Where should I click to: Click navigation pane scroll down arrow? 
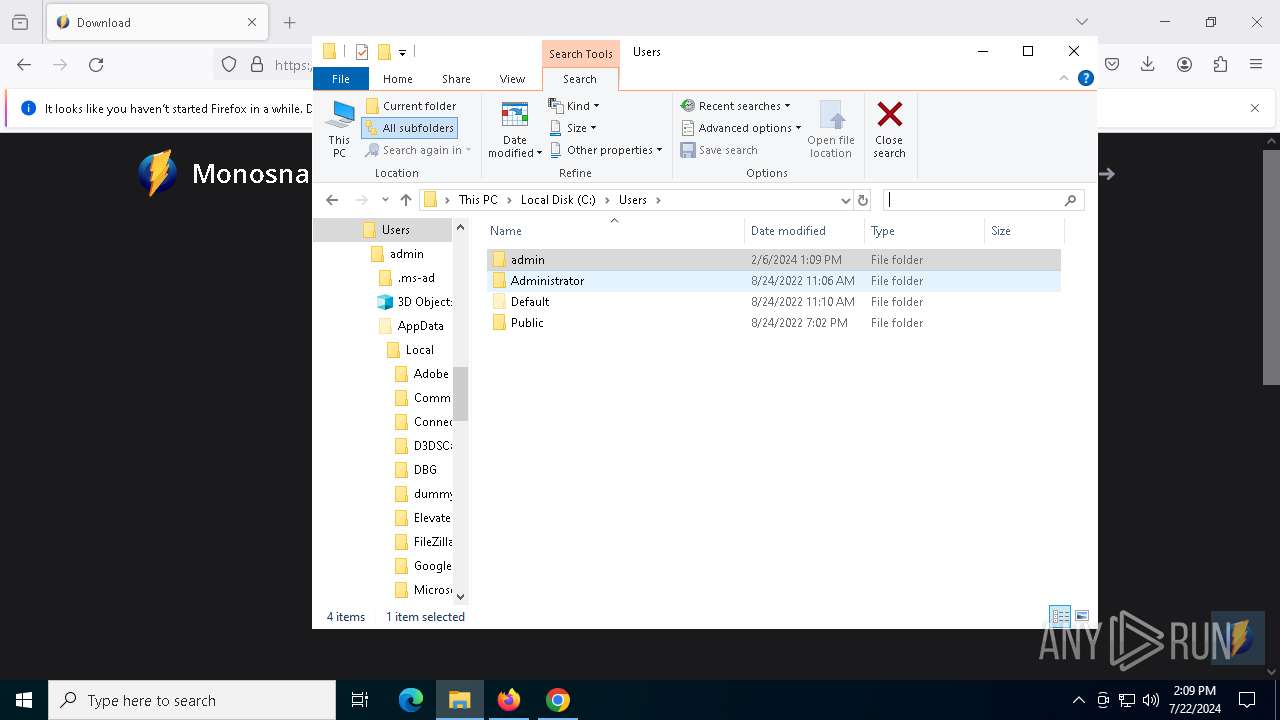[x=460, y=597]
